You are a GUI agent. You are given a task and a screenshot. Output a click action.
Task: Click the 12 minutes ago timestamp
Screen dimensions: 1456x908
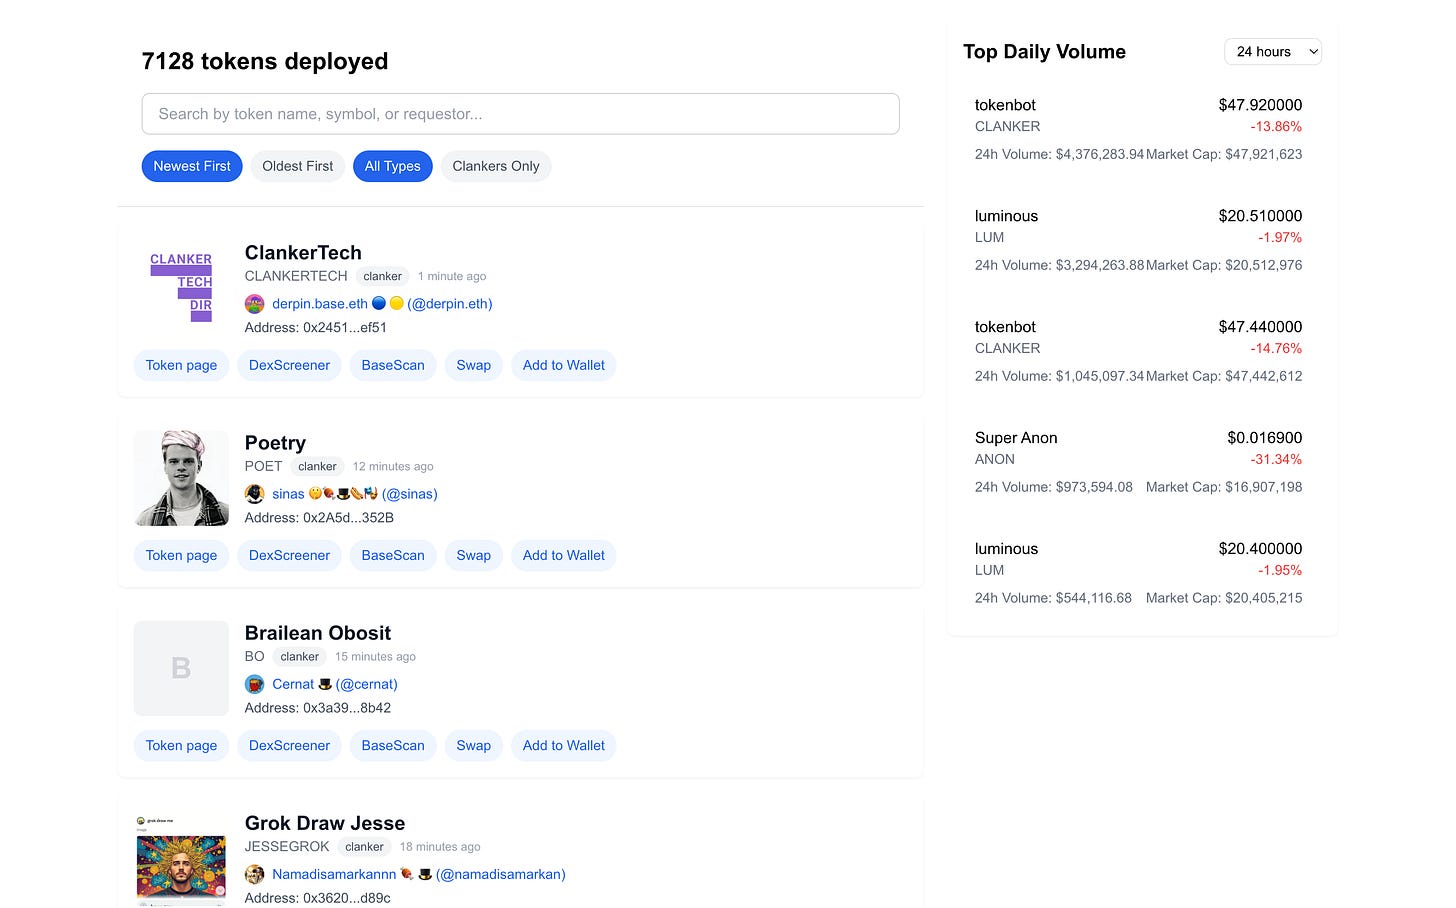click(393, 467)
